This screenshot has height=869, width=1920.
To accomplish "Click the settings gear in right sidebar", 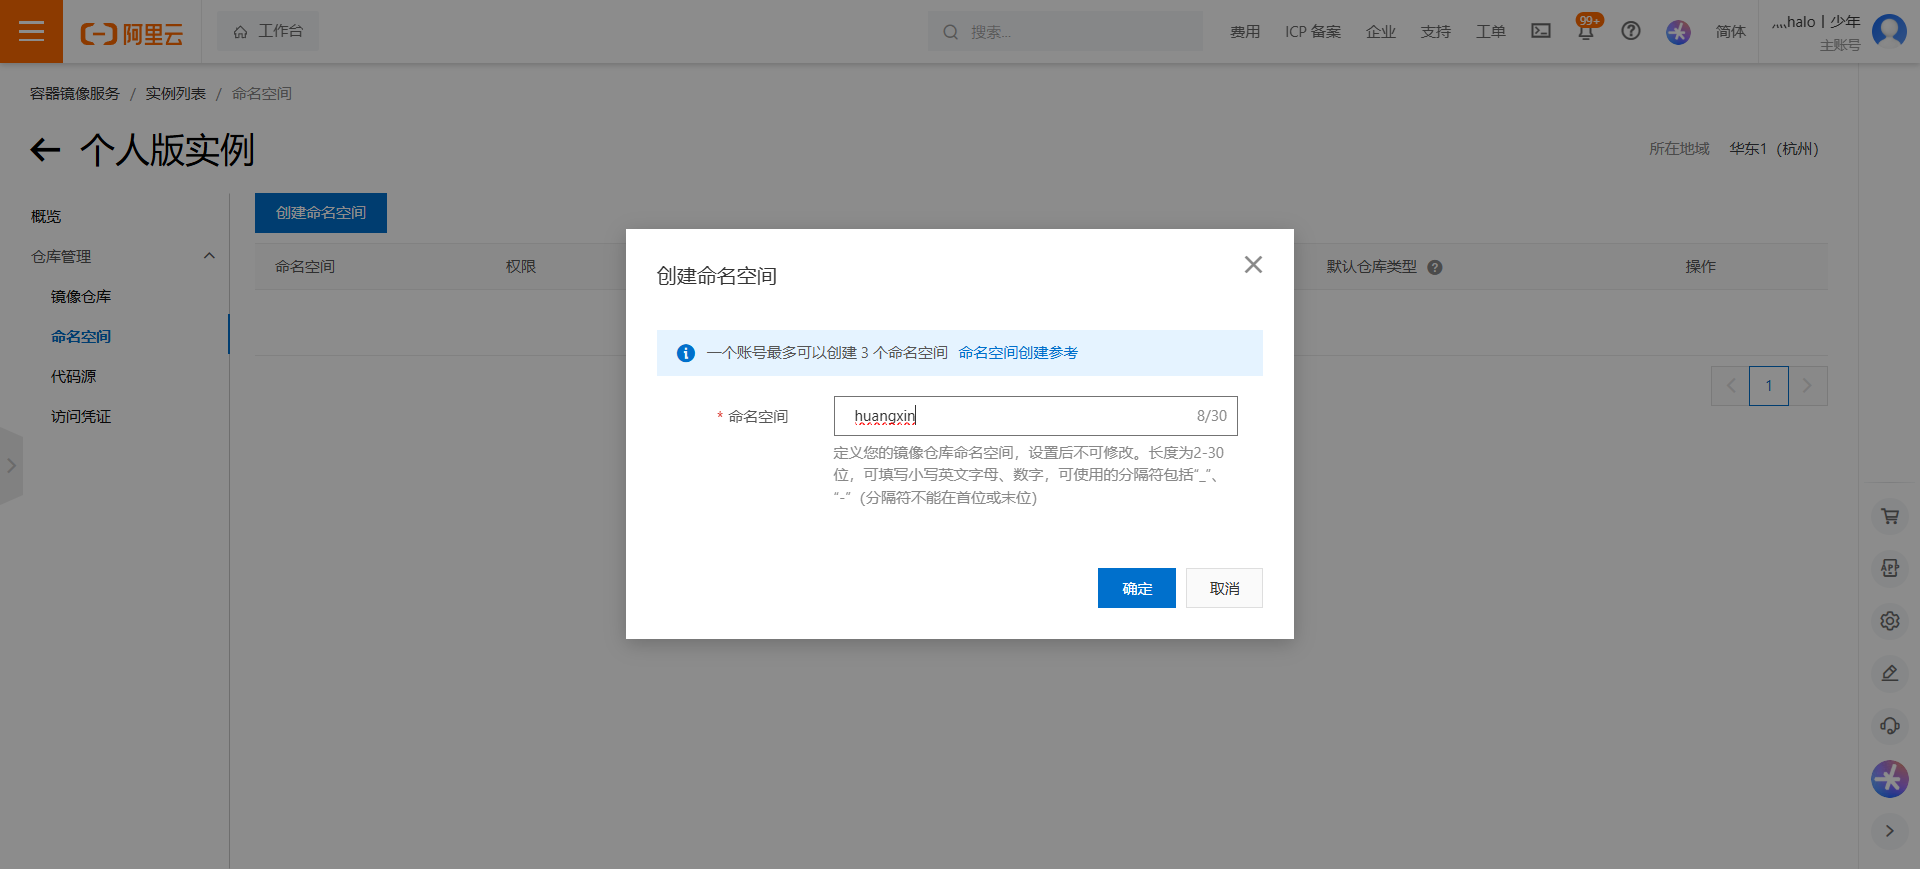I will point(1889,621).
